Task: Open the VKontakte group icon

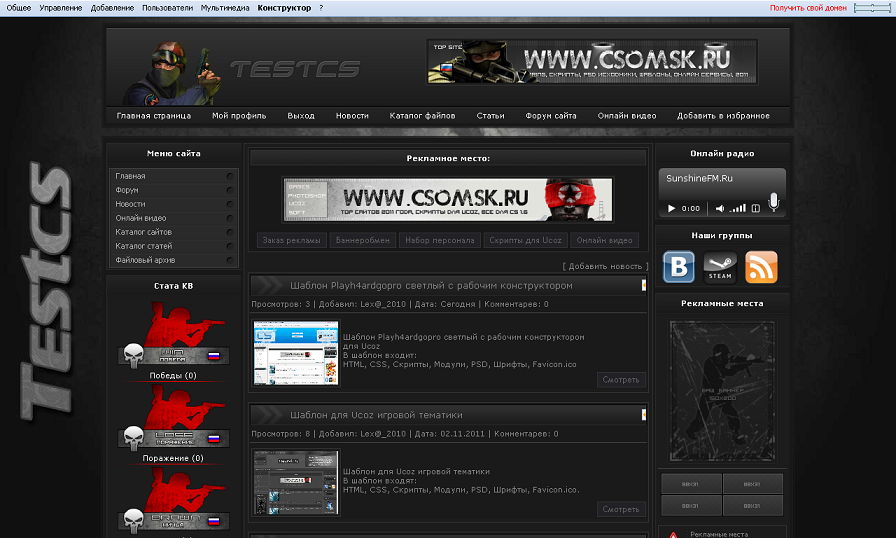Action: tap(681, 268)
